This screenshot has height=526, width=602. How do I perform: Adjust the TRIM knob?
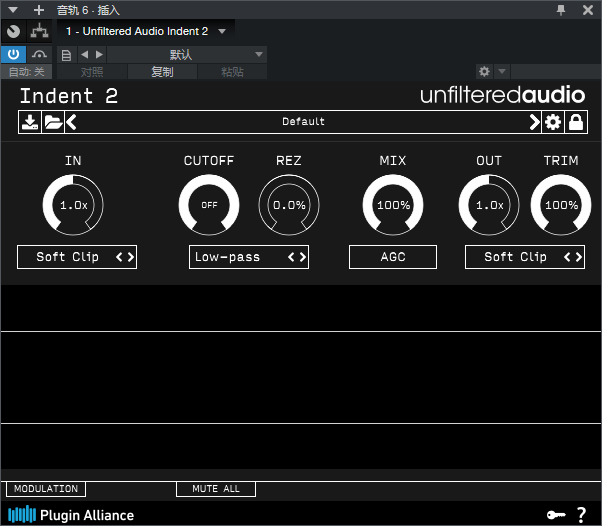(561, 205)
